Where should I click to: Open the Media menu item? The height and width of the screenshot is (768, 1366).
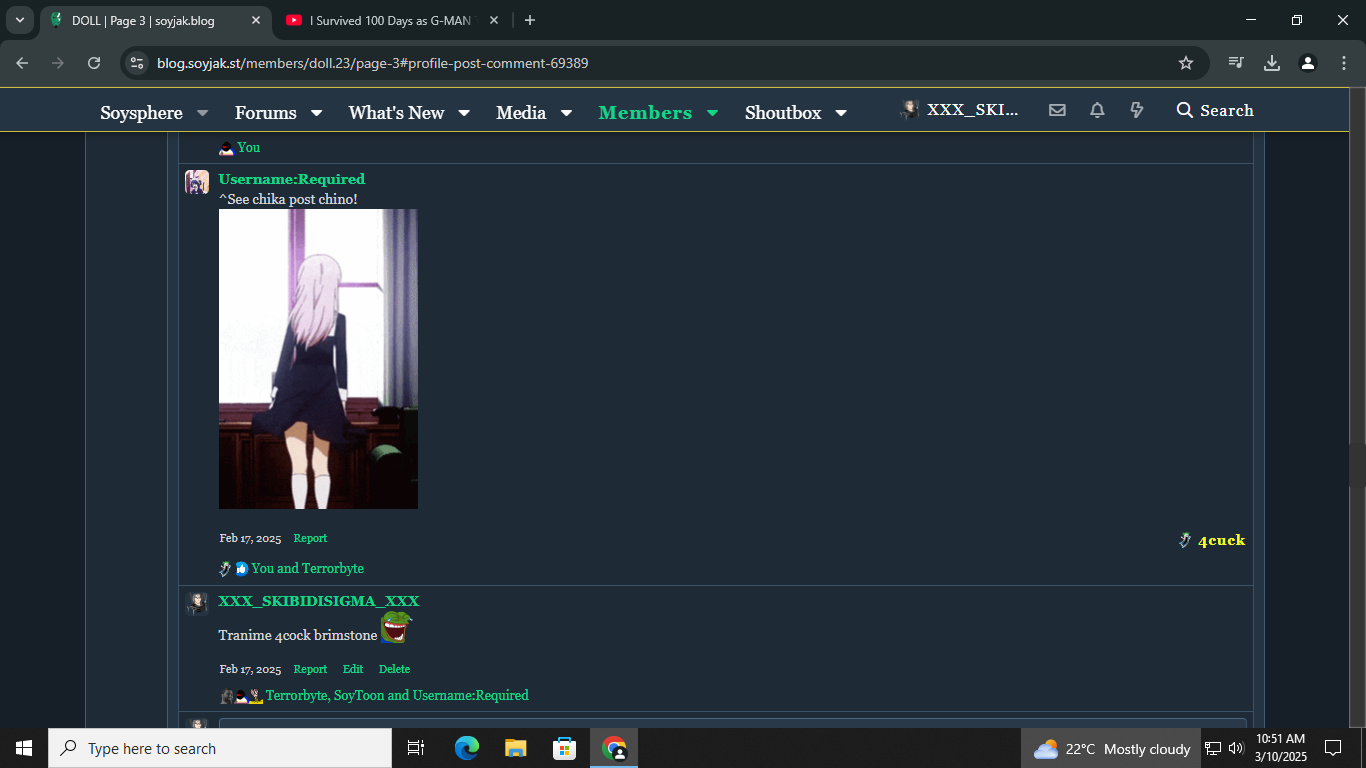coord(521,113)
